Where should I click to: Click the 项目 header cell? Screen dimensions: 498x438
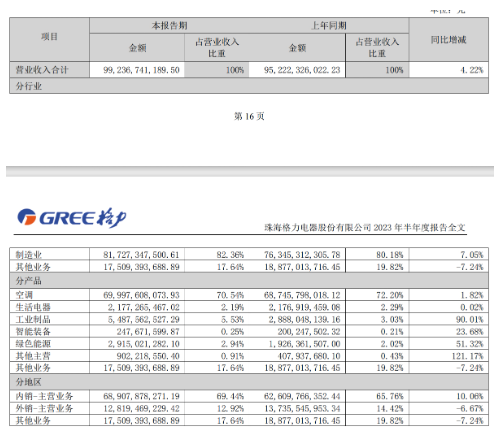pos(49,37)
